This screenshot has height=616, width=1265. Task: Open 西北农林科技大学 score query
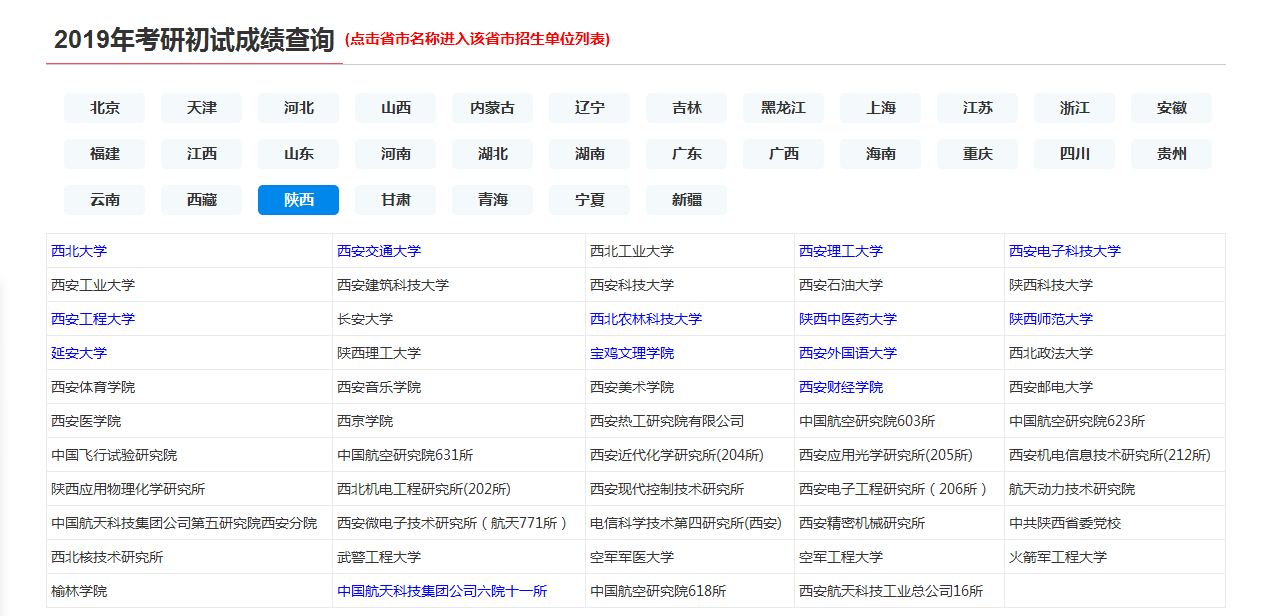coord(646,318)
